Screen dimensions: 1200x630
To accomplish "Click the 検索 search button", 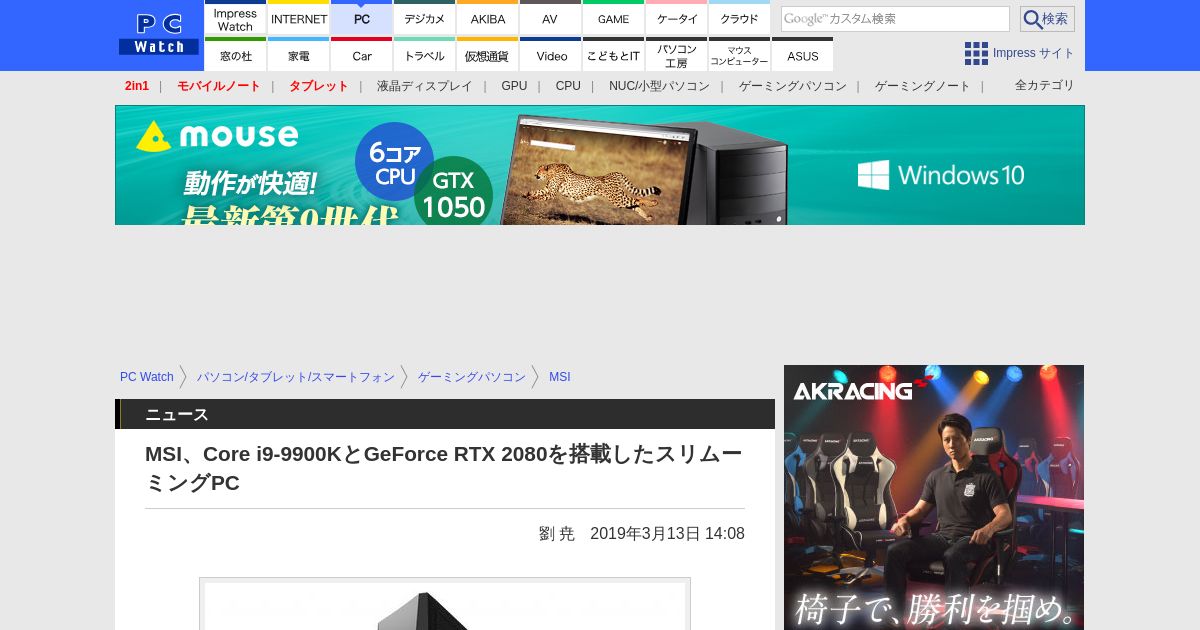I will (x=1047, y=19).
